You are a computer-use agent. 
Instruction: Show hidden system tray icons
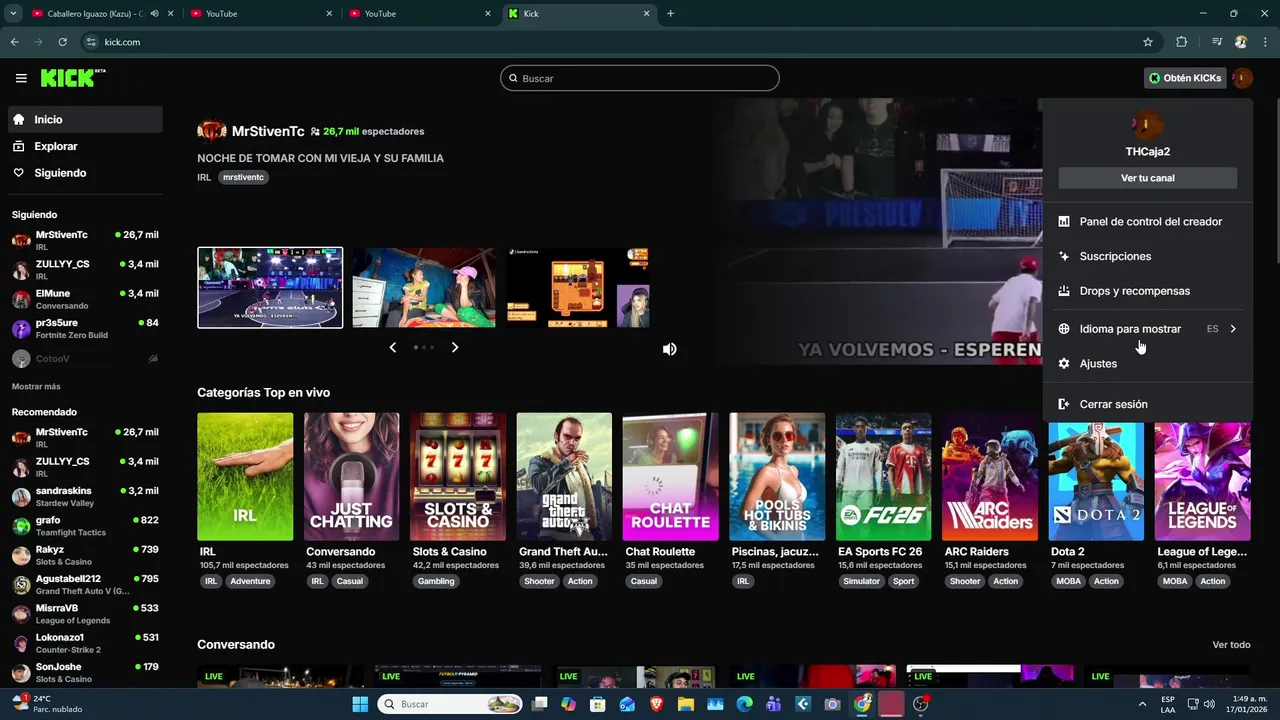1142,704
